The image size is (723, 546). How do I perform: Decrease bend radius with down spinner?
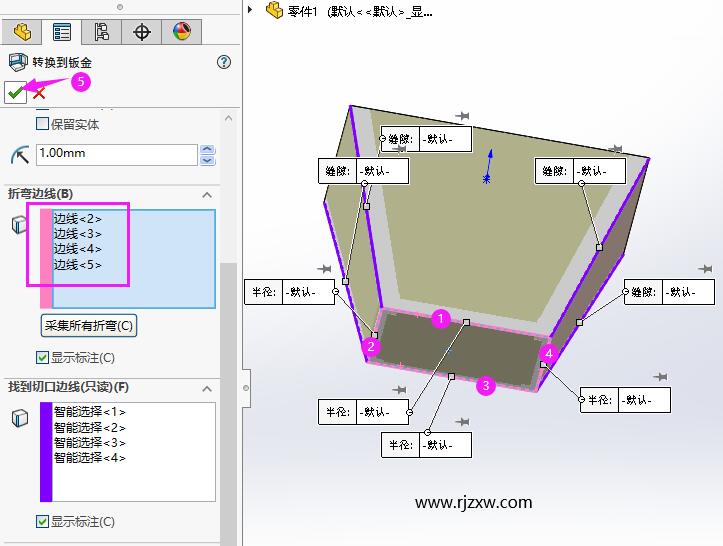coord(207,160)
